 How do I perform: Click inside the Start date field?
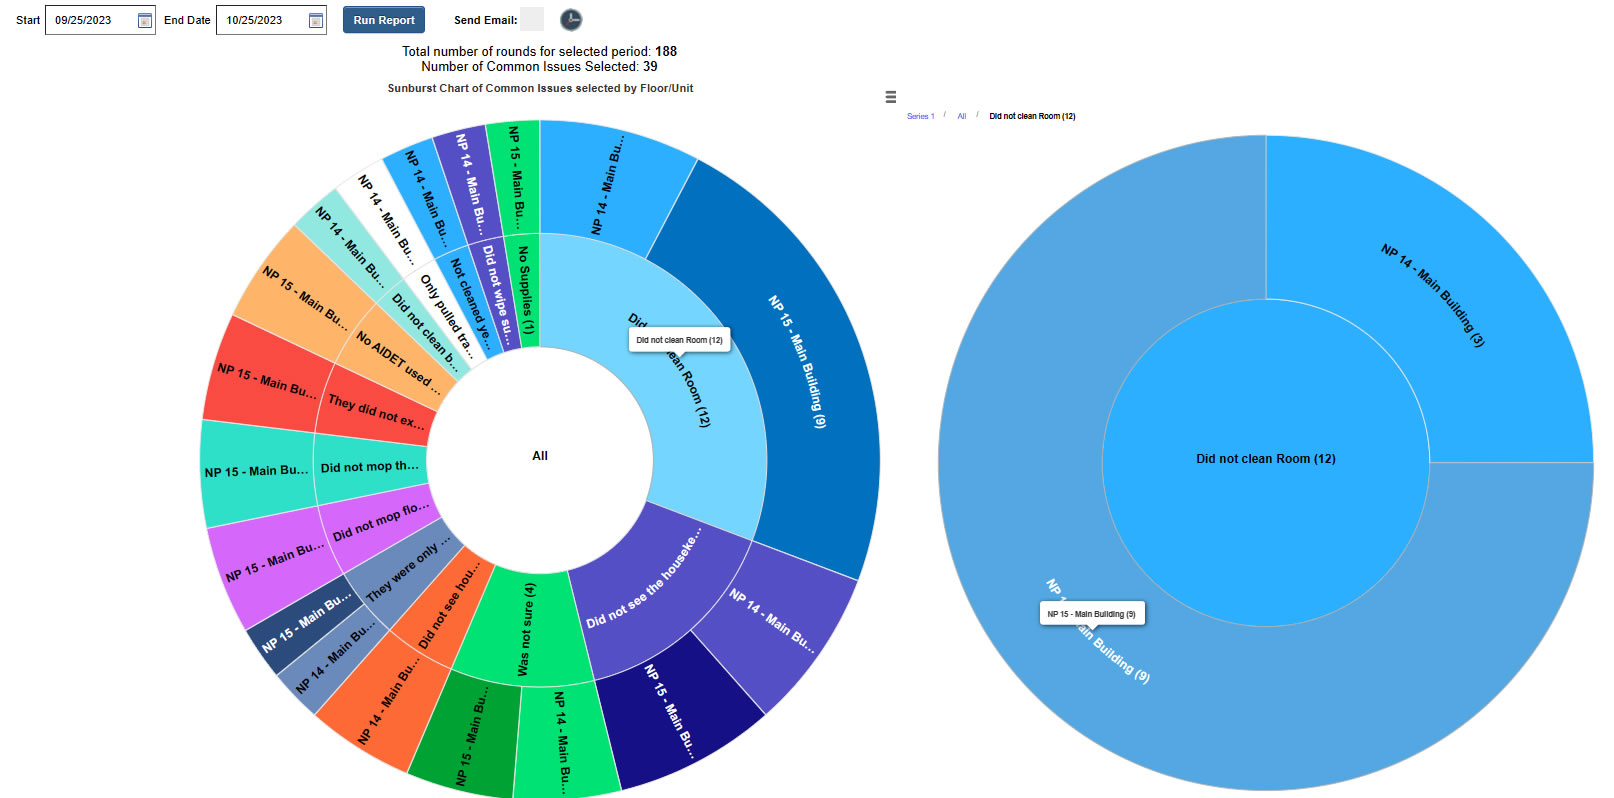pyautogui.click(x=90, y=20)
